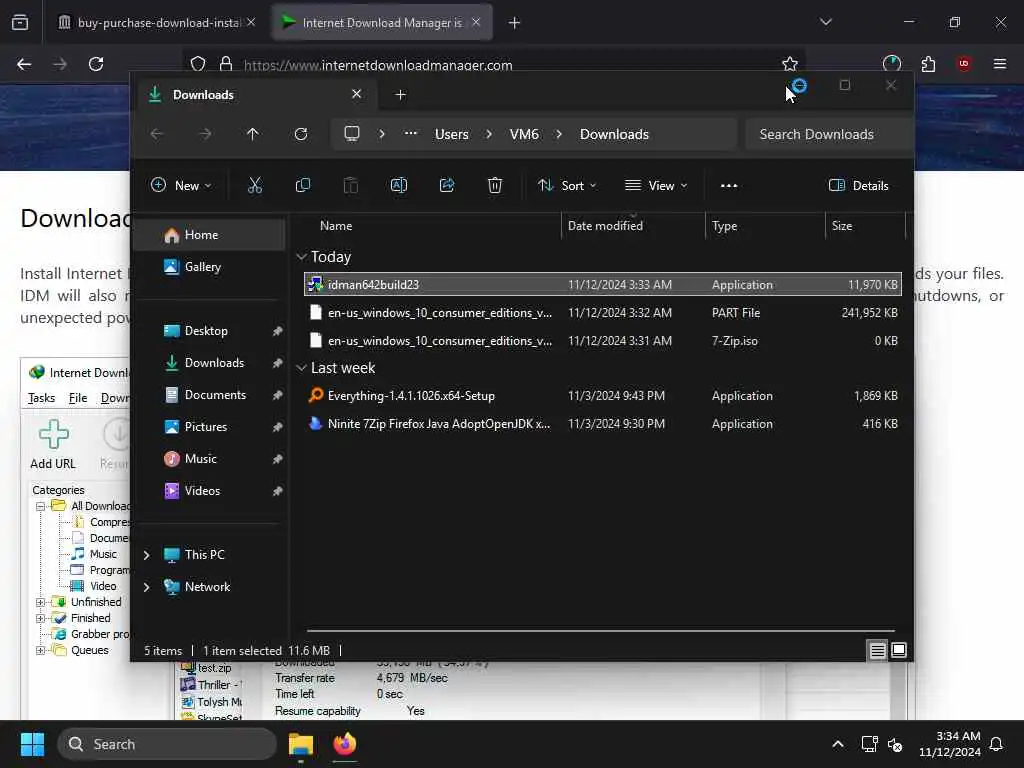Screen dimensions: 1024x768
Task: Select the PART File windows_10 entry
Action: click(x=603, y=313)
